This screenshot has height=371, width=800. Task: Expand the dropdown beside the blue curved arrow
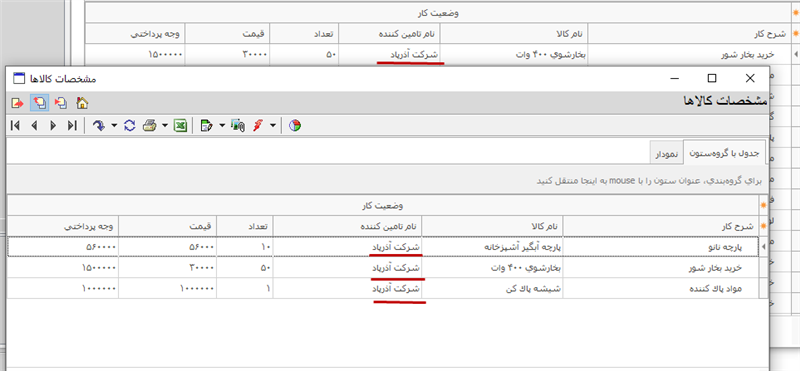(114, 125)
